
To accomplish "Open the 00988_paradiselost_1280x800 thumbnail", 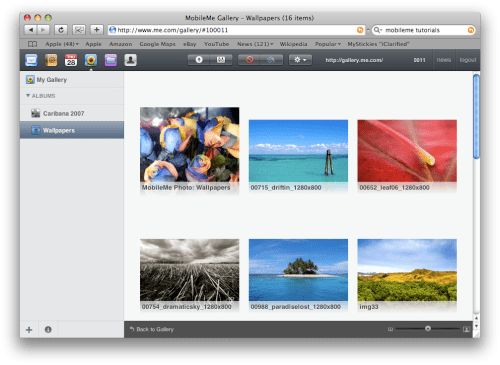I will pos(298,270).
